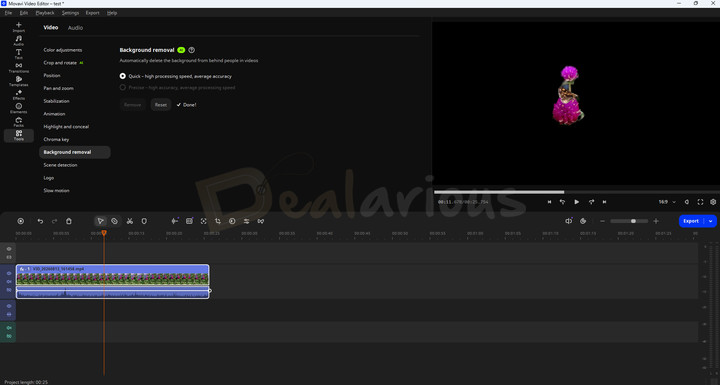Screen dimensions: 720x385
Task: Add a marker with the marker icon
Action: (x=144, y=221)
